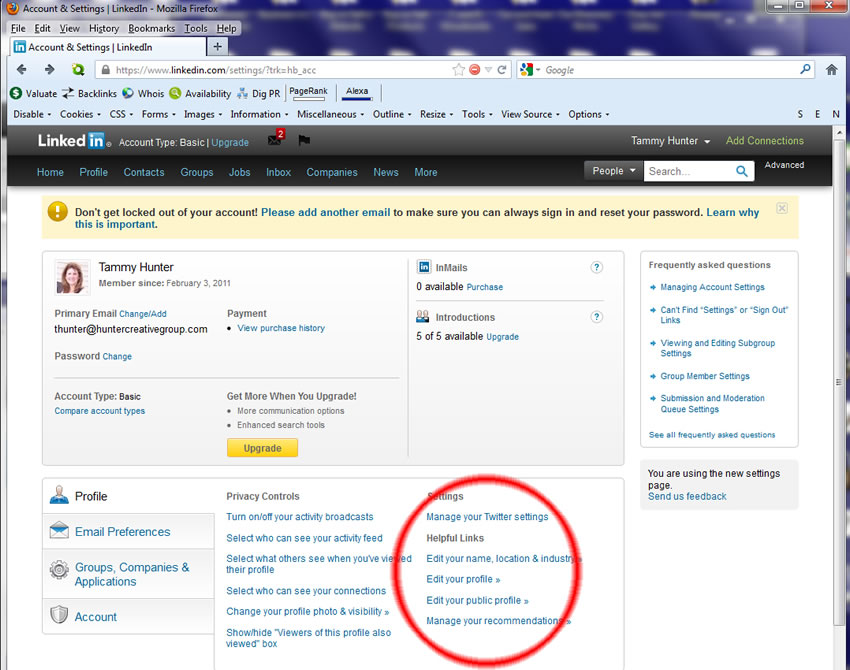
Task: Click the Firefox home icon
Action: click(833, 72)
